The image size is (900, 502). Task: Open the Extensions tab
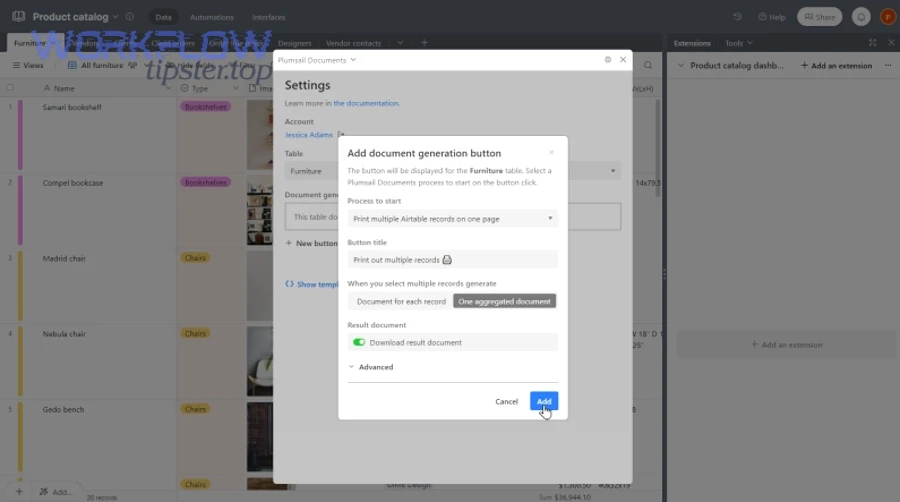pyautogui.click(x=692, y=43)
